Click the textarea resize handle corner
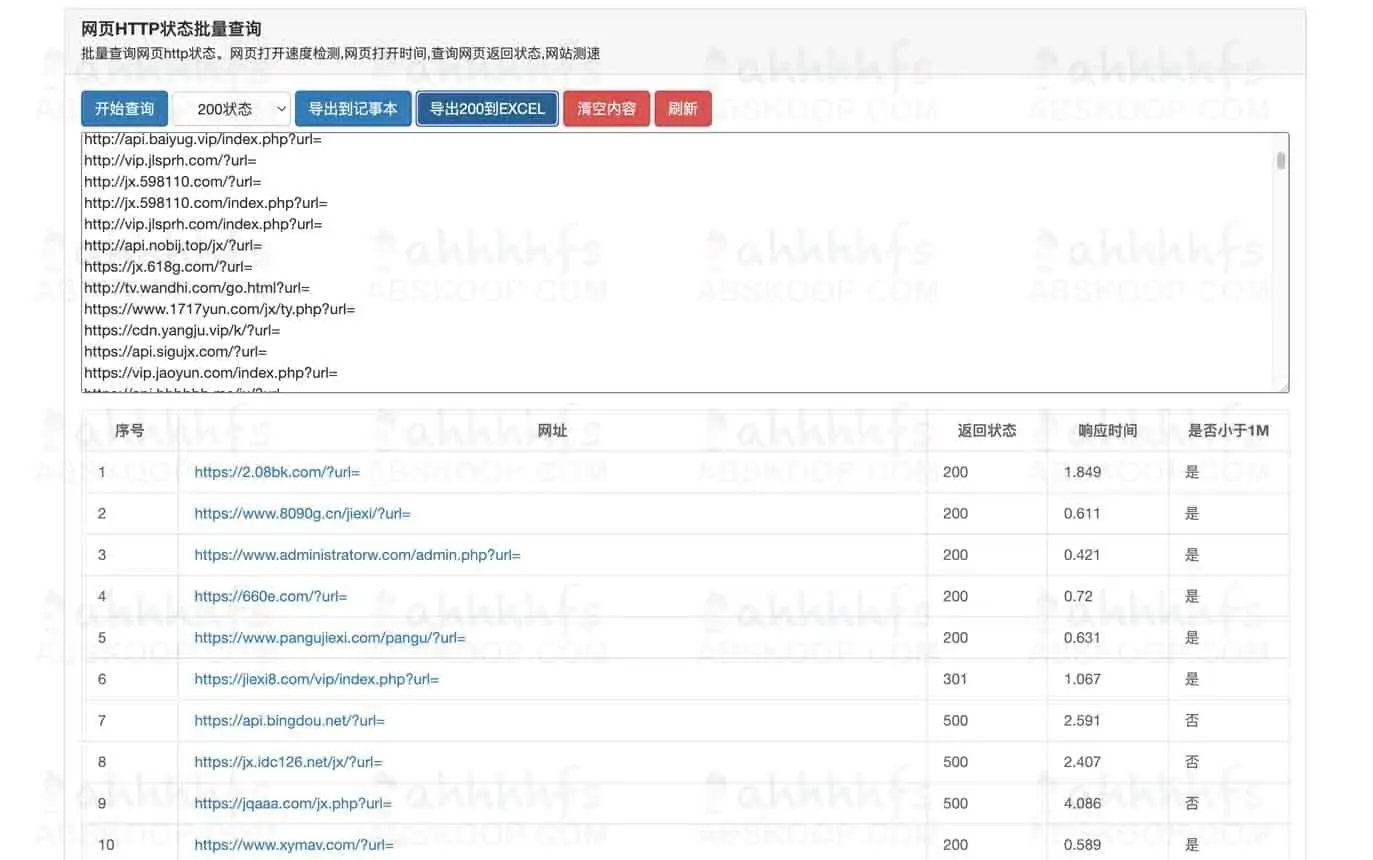This screenshot has width=1373, height=860. (x=1282, y=386)
